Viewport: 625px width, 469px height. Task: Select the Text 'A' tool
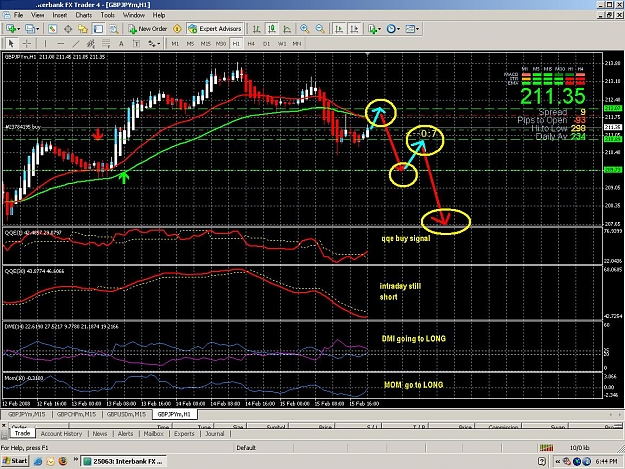pos(121,43)
